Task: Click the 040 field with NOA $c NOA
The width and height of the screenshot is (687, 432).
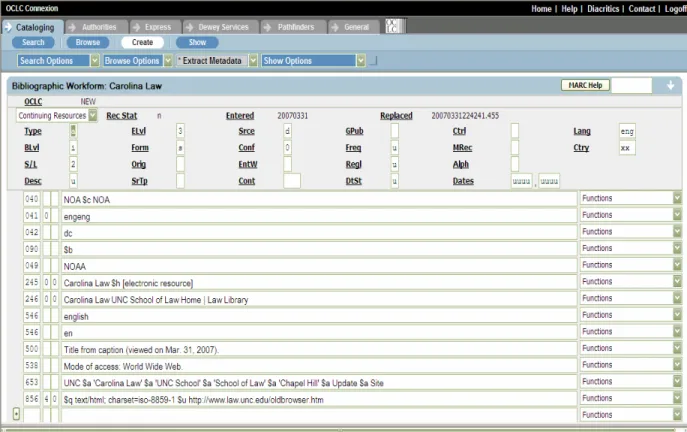Action: coord(319,200)
